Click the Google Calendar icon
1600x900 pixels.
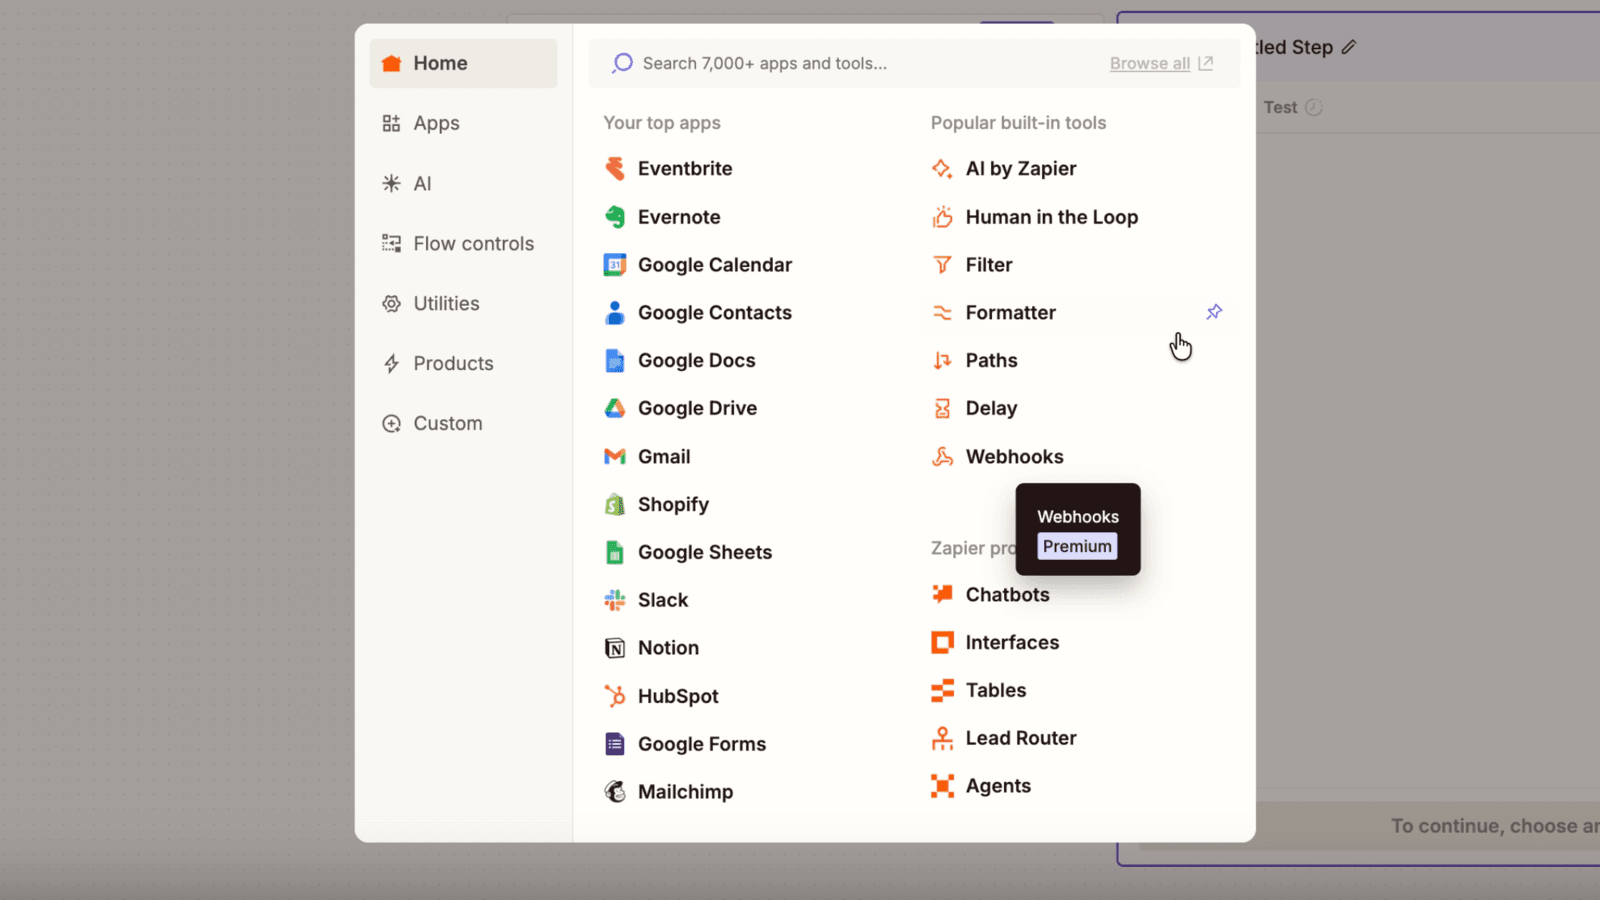coord(615,265)
